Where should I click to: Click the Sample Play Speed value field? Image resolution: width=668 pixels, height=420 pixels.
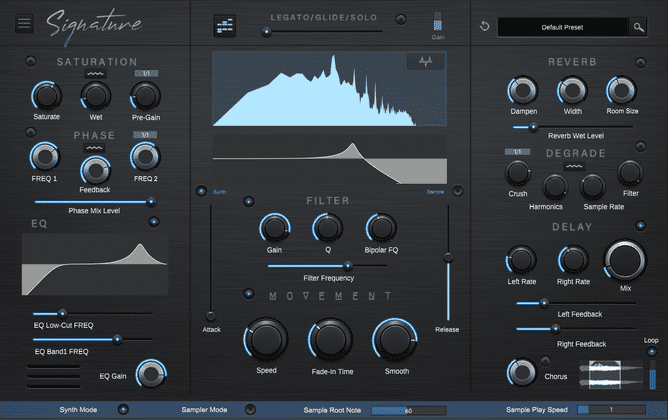pyautogui.click(x=610, y=409)
